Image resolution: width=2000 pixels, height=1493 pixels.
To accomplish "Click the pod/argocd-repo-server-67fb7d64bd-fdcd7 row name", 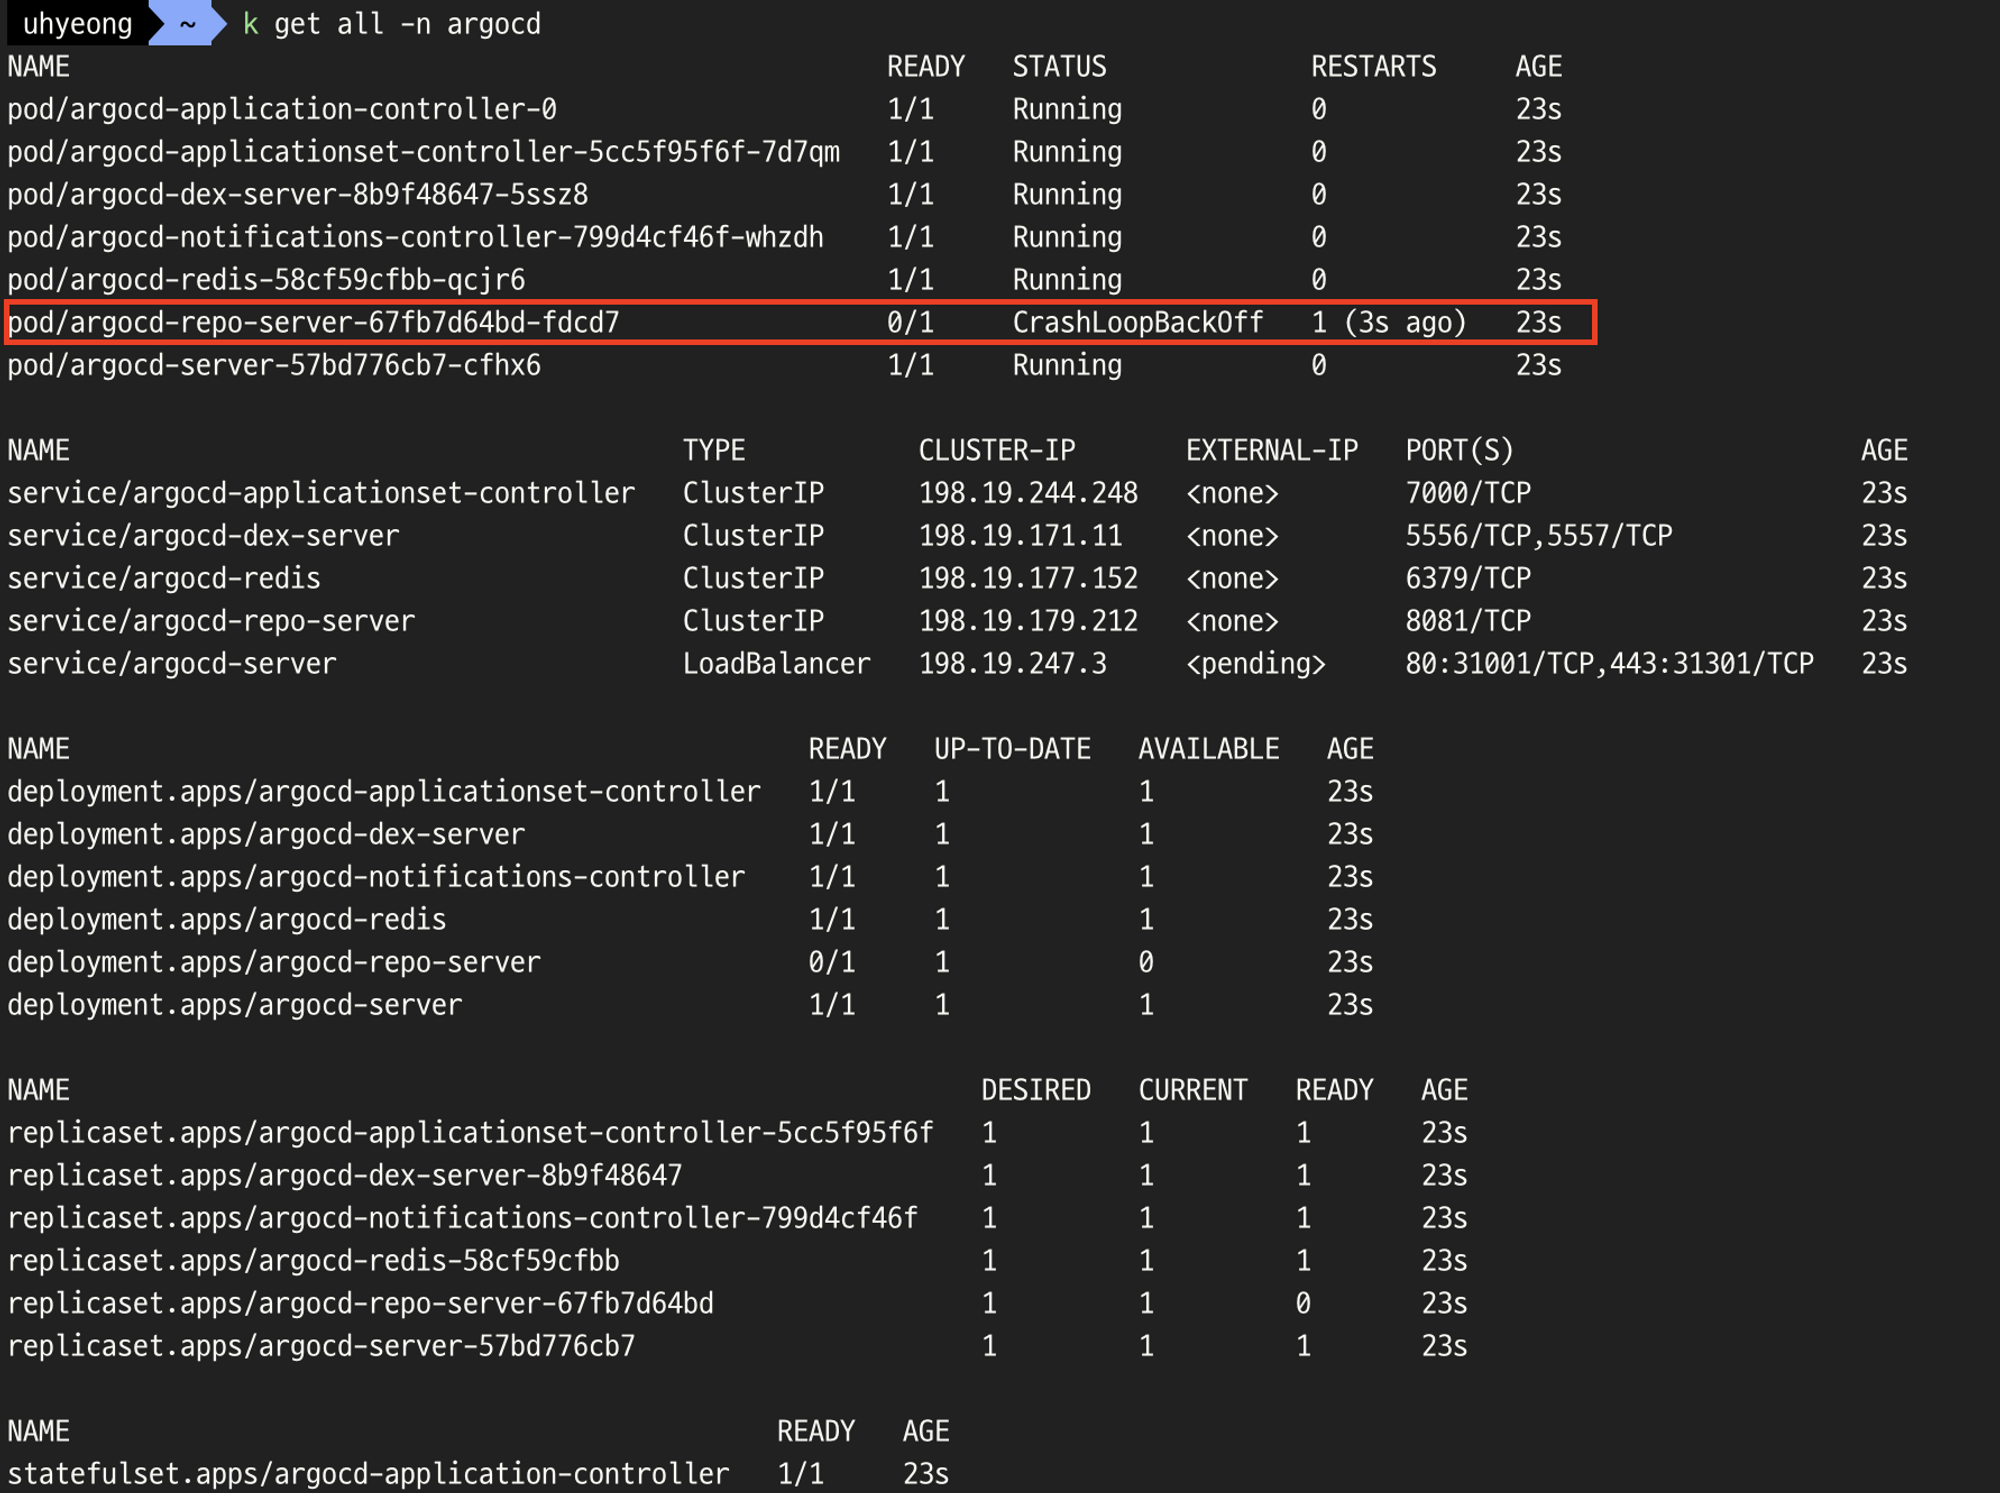I will coord(313,322).
